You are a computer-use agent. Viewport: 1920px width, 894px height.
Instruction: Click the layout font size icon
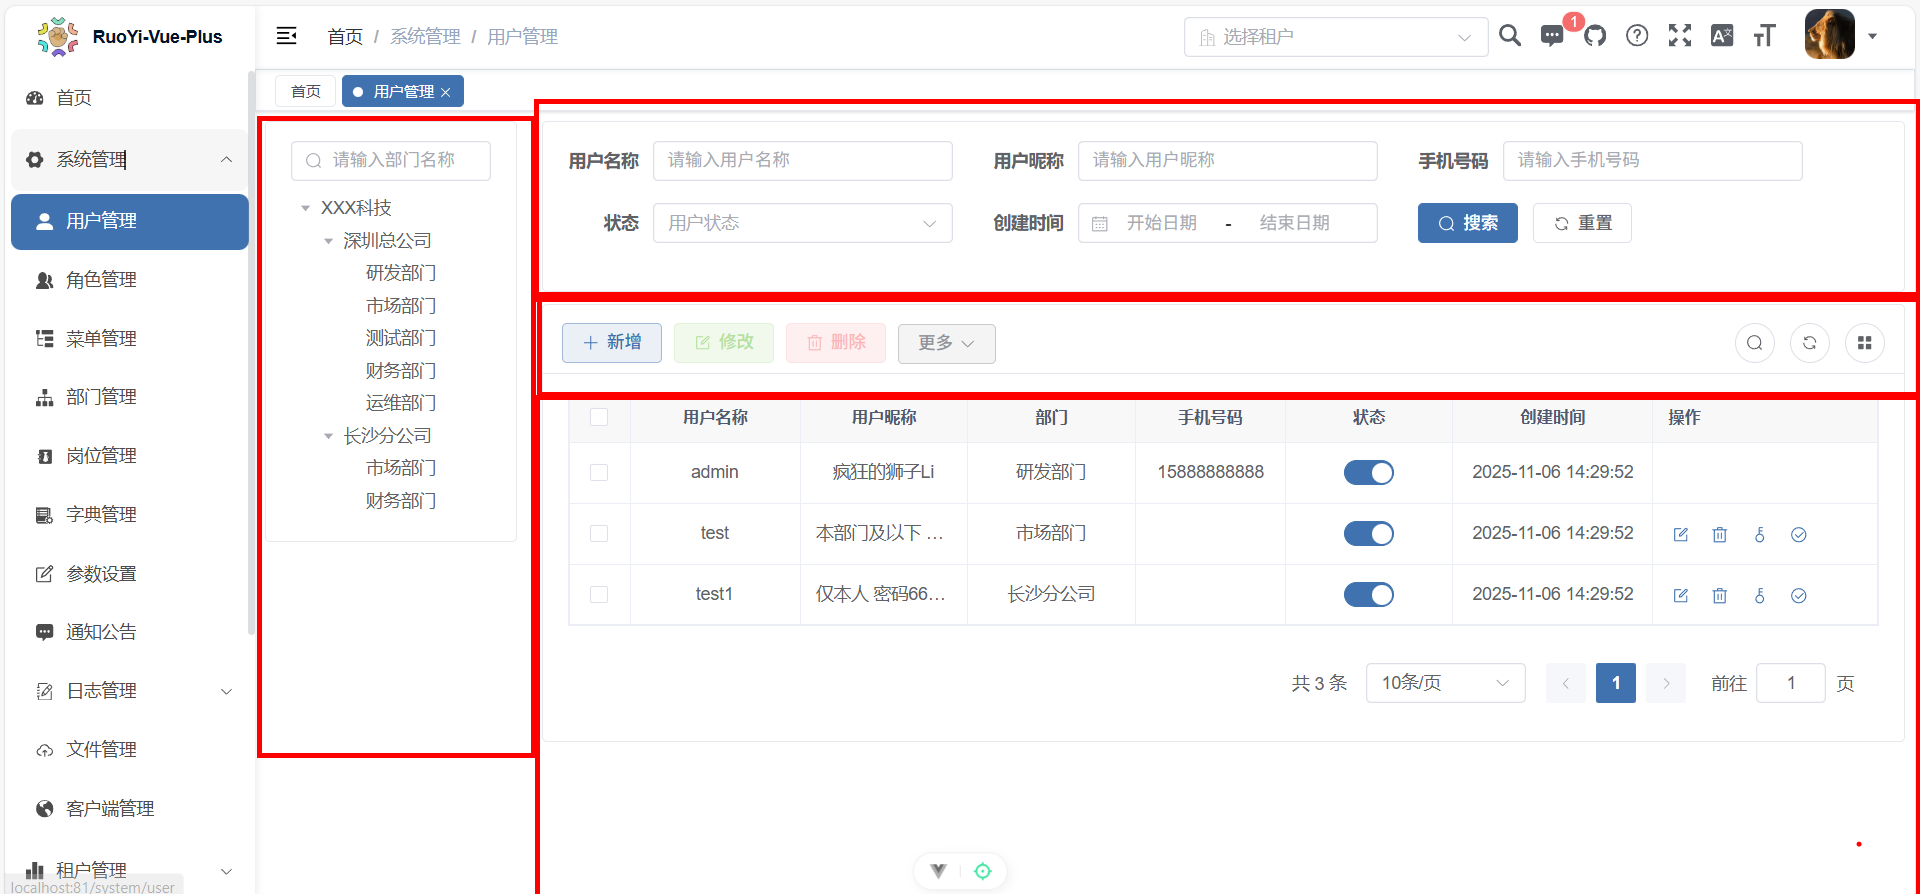pos(1764,37)
